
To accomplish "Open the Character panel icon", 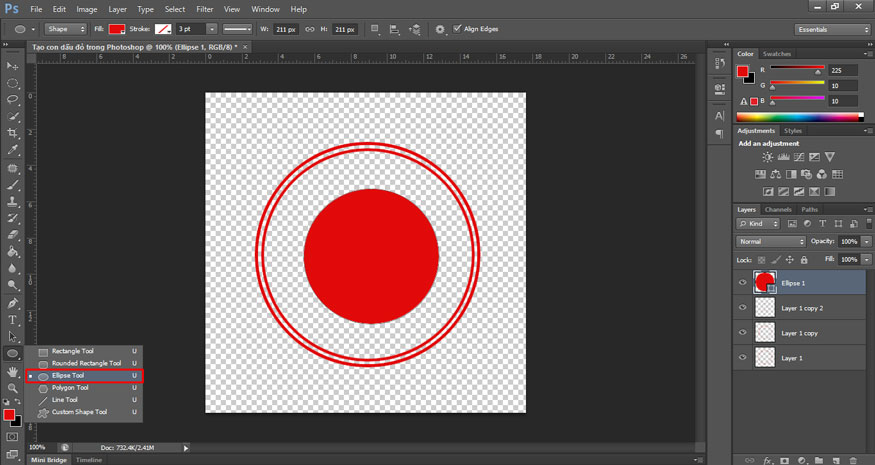I will (720, 116).
